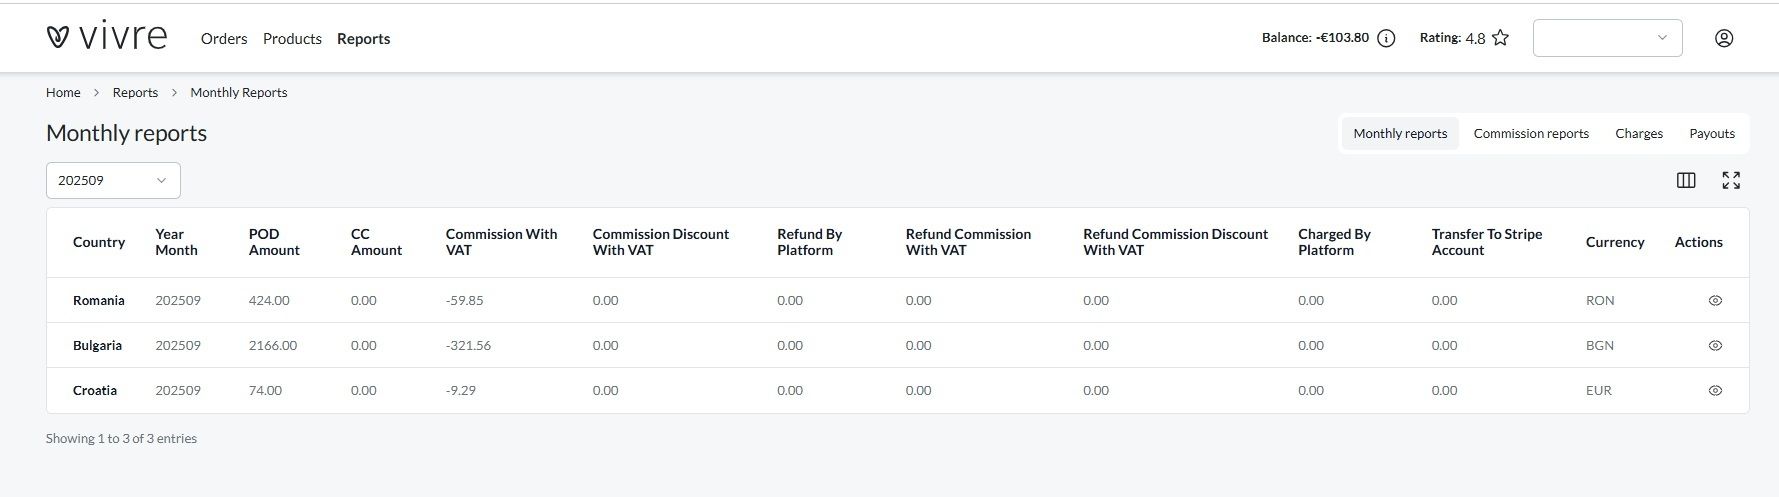Click the rating star icon
Viewport: 1779px width, 497px height.
click(x=1500, y=38)
